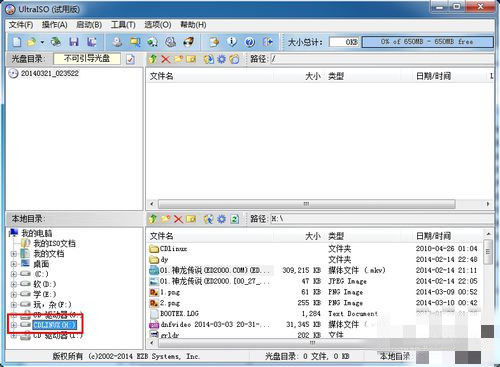The width and height of the screenshot is (500, 367).
Task: Select 我的电脑 in local tree
Action: tap(36, 233)
